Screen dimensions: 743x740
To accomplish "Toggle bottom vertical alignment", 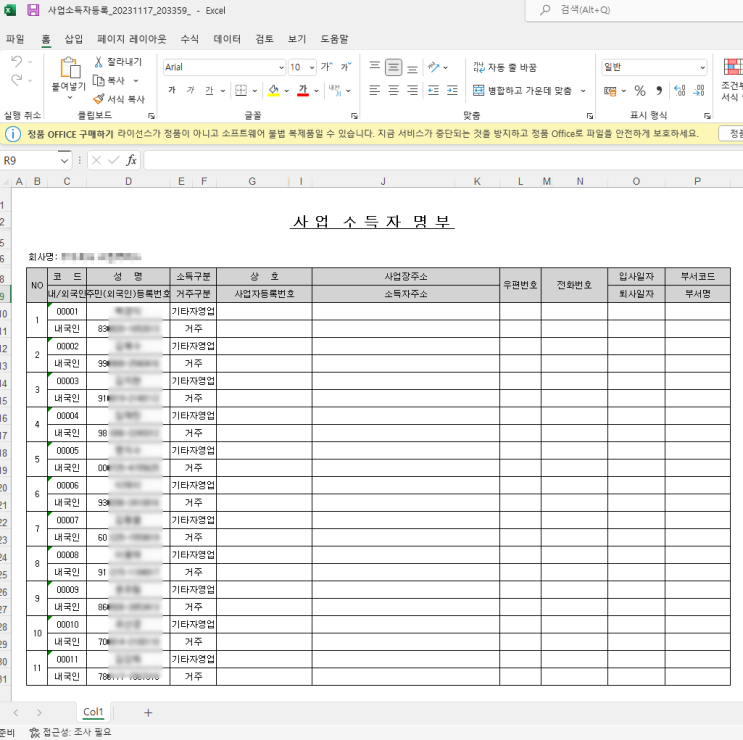I will [x=413, y=68].
